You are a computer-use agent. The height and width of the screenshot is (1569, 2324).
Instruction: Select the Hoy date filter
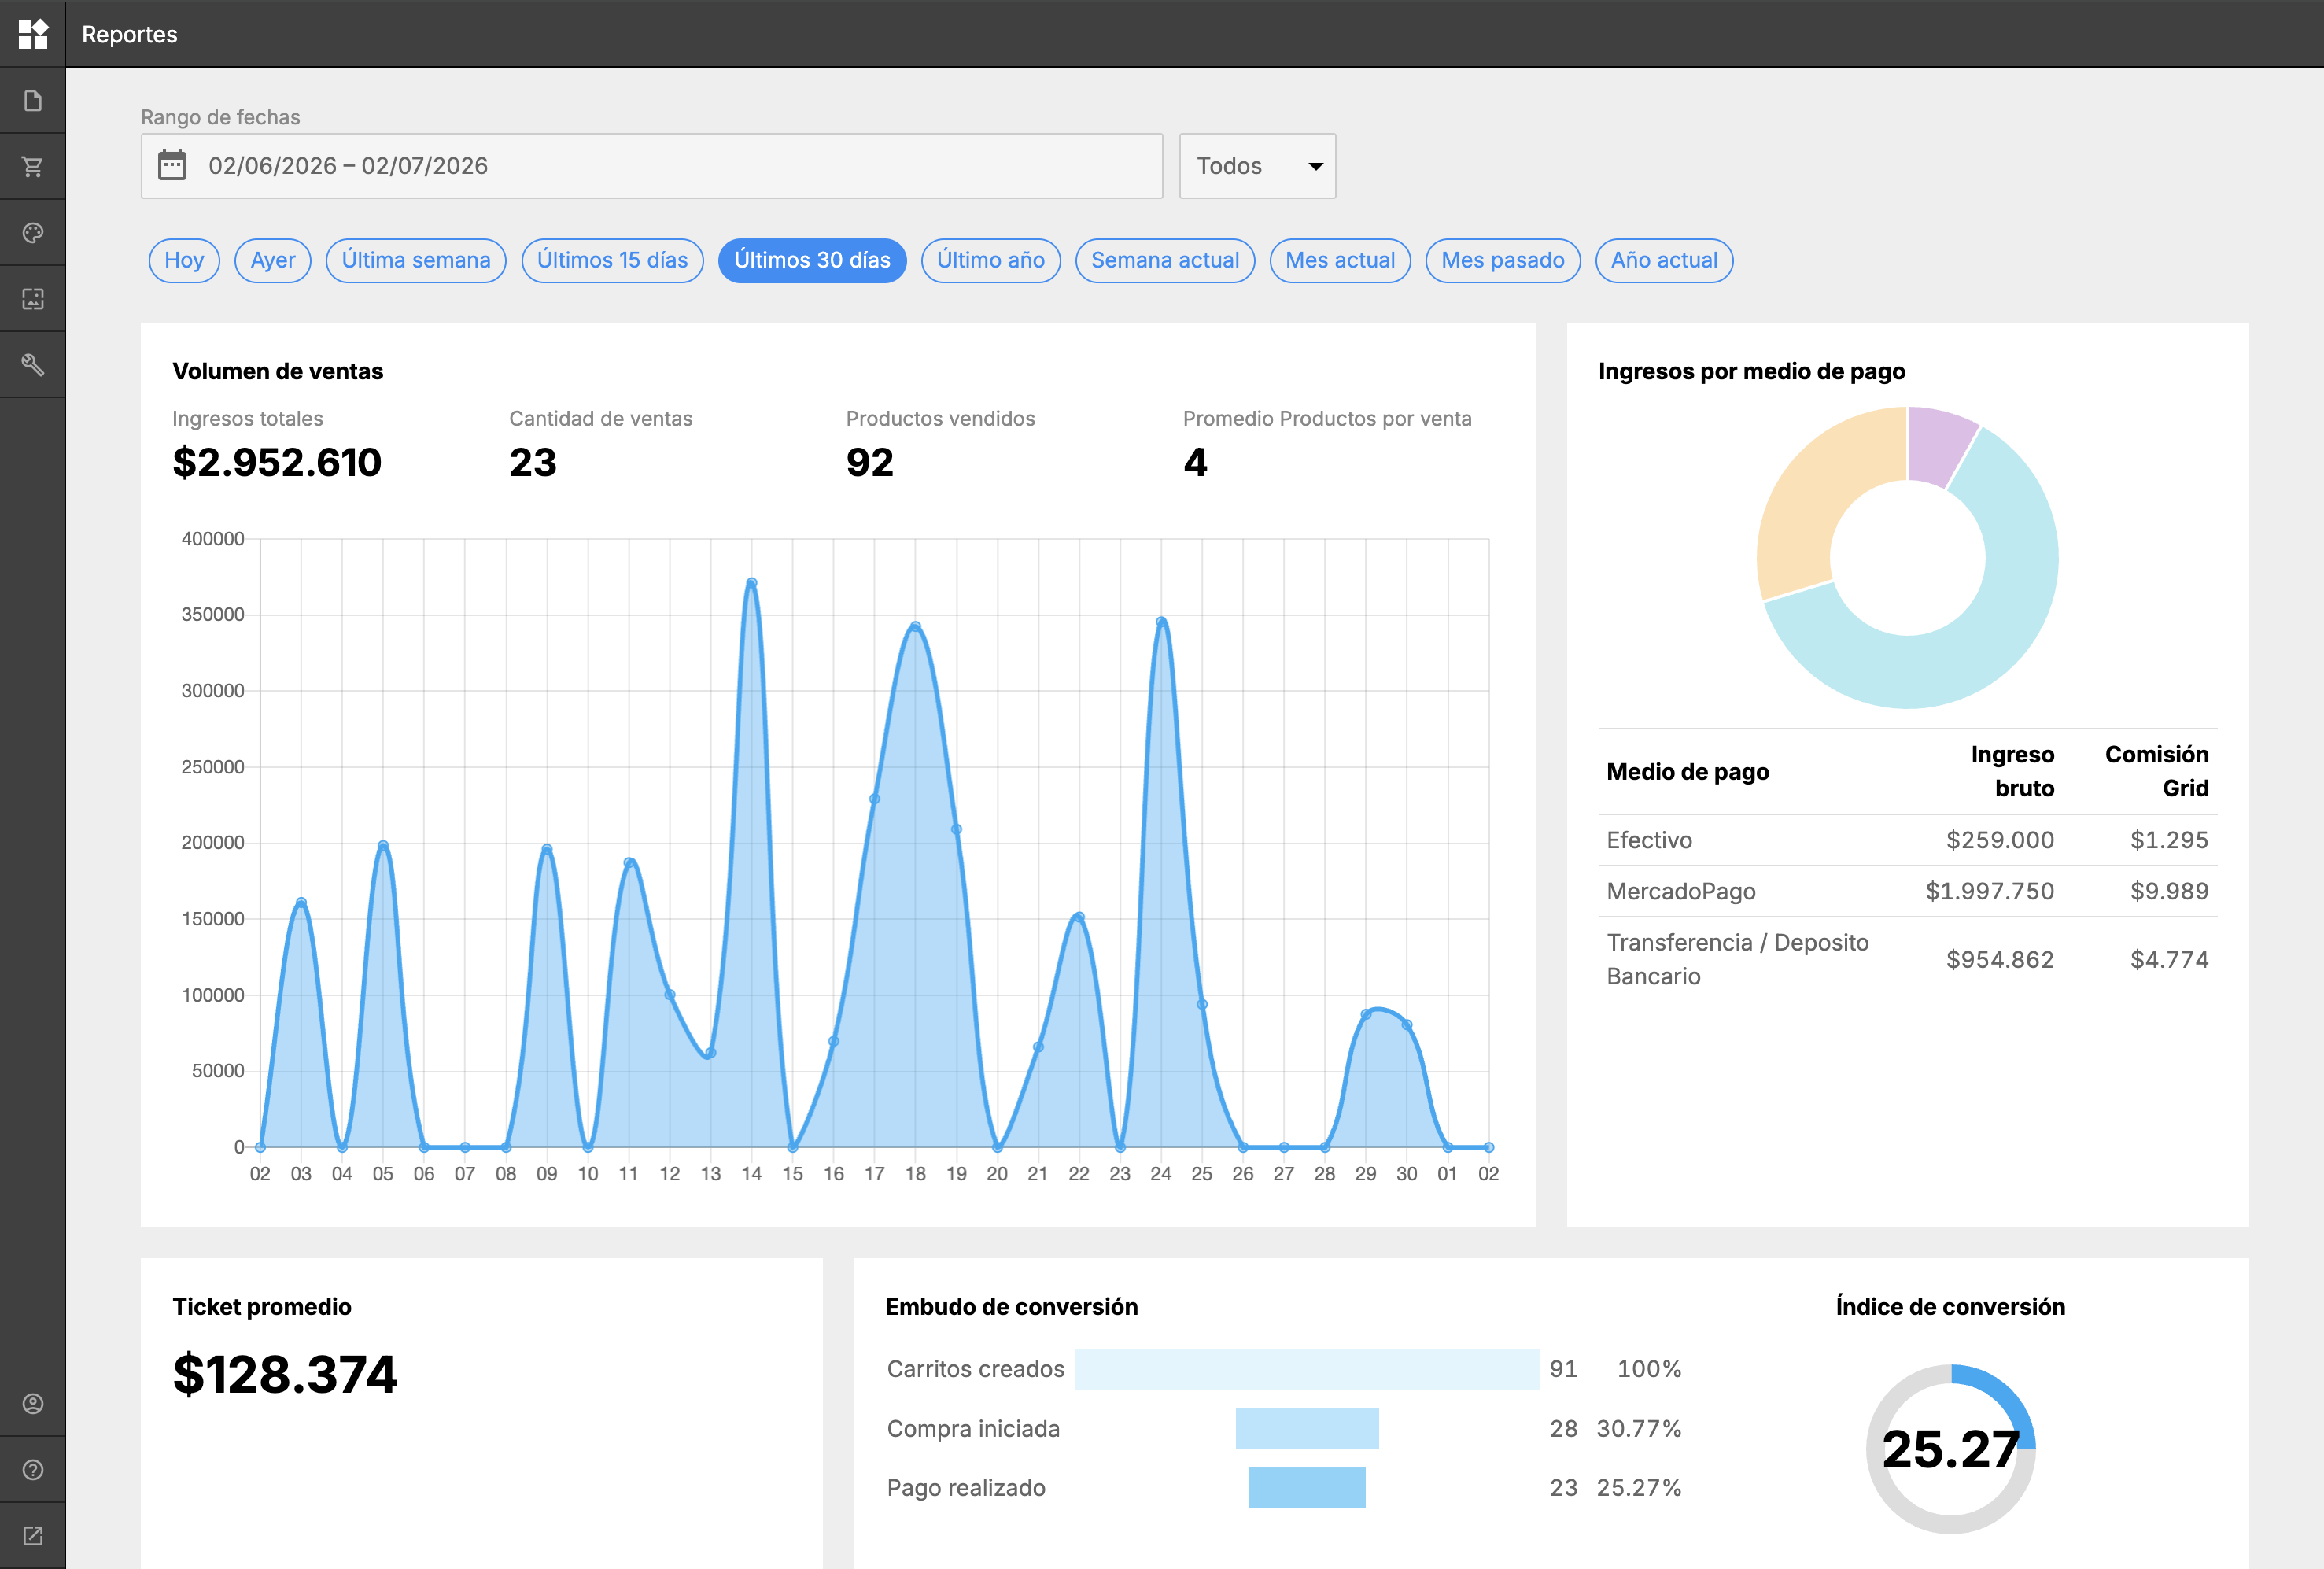[184, 261]
